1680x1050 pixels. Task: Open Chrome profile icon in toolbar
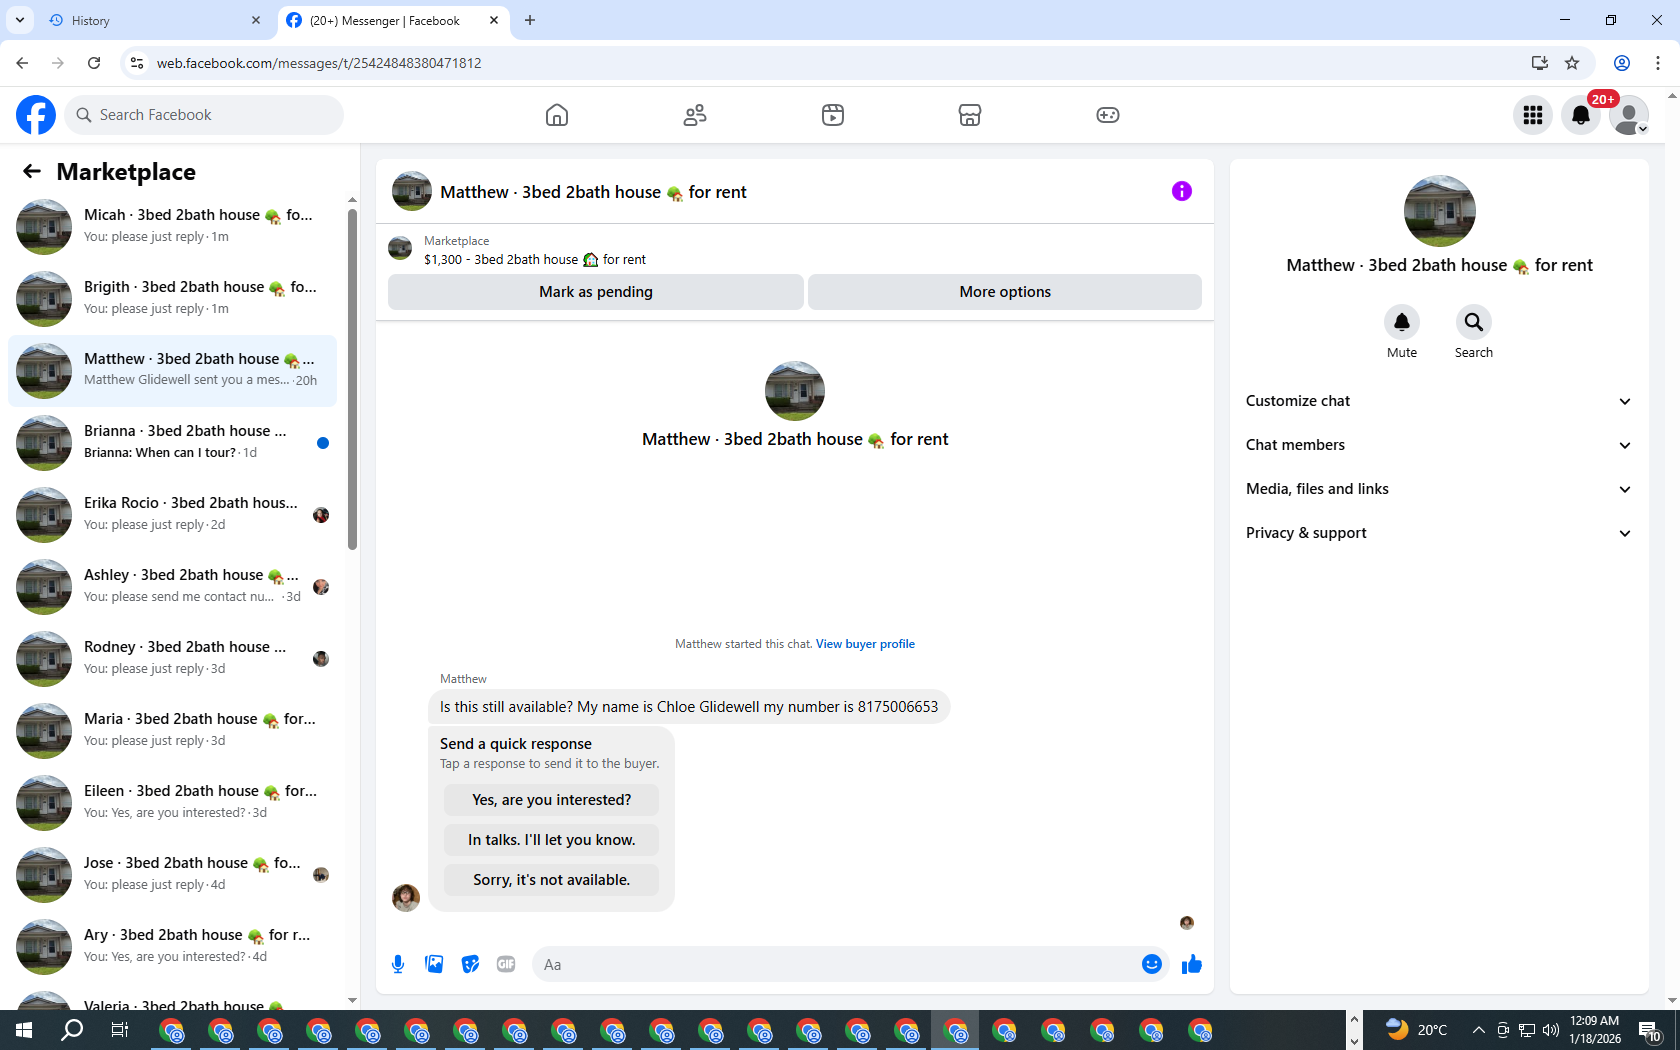click(1622, 63)
